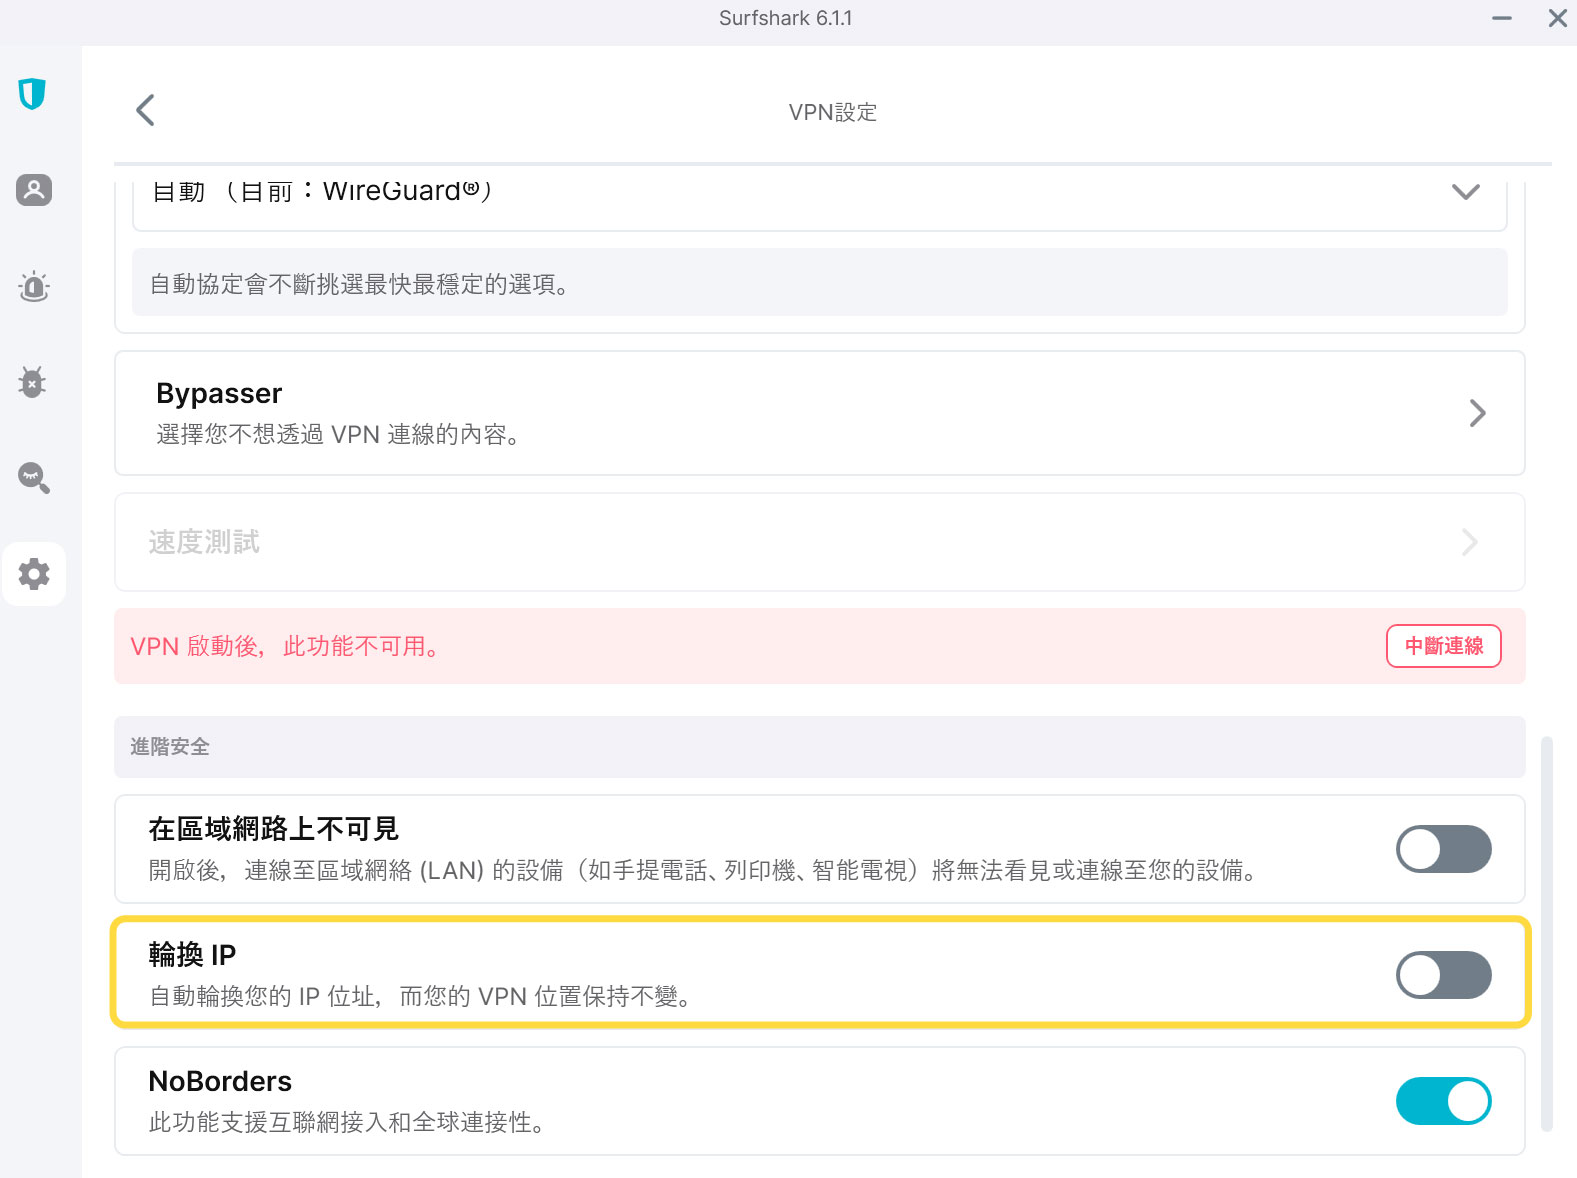Open the Settings gear icon in sidebar
This screenshot has width=1577, height=1178.
point(33,574)
